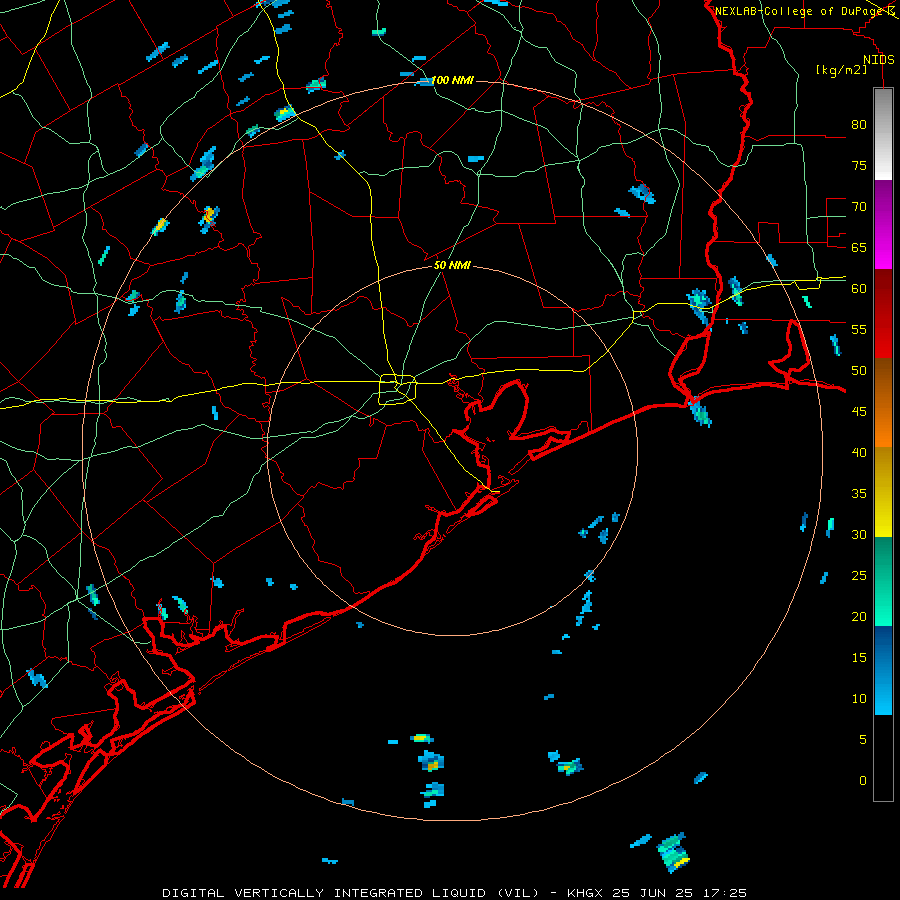Pick the black bottom segment of the color bar
900x900 pixels.
point(883,757)
